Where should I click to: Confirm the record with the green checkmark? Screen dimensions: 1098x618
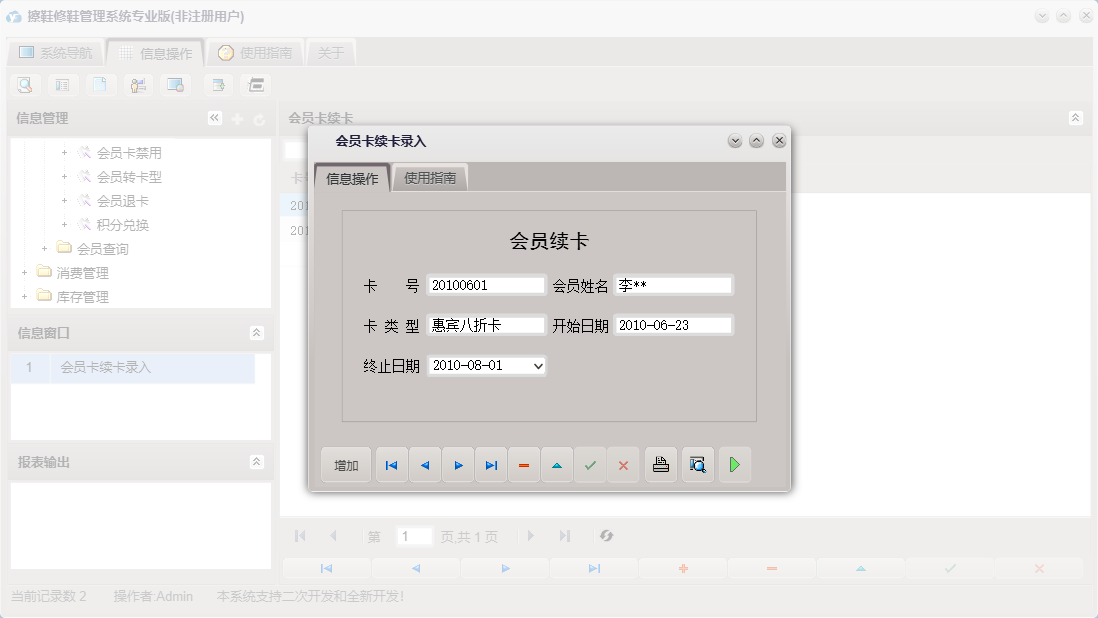pos(589,464)
